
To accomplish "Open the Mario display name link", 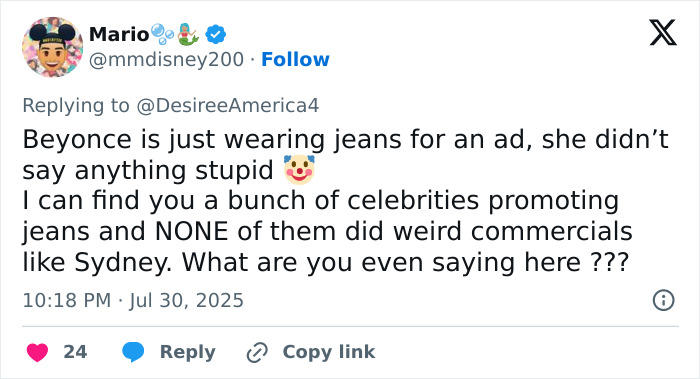I will point(119,34).
